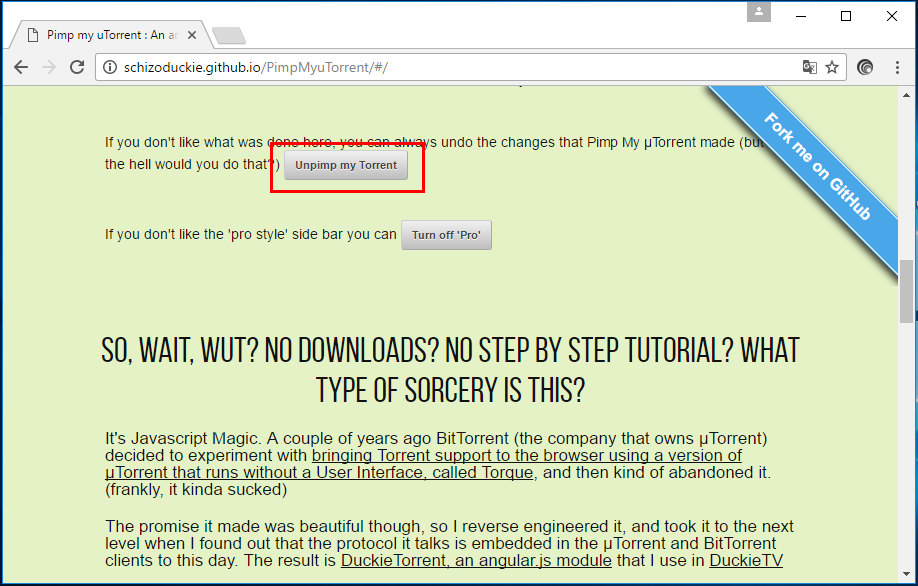Viewport: 918px width, 586px height.
Task: Click the site information icon in address bar
Action: coord(109,67)
